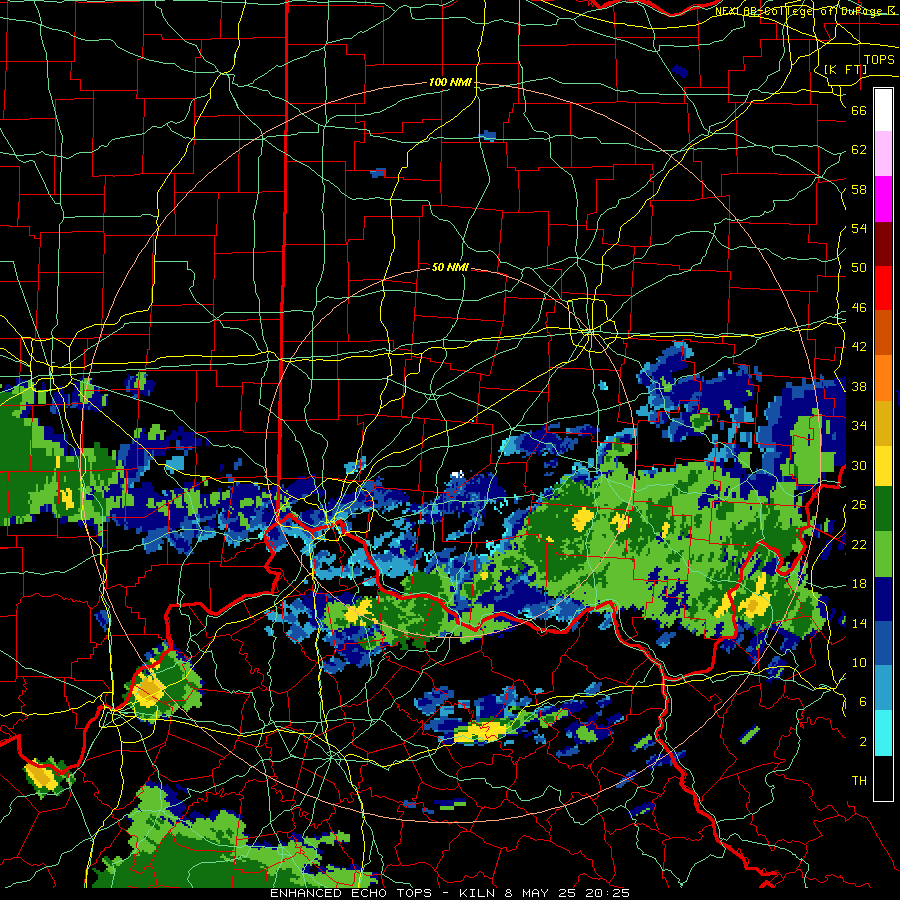This screenshot has height=900, width=900.
Task: Click the light pink swatch of the color scale
Action: (883, 154)
